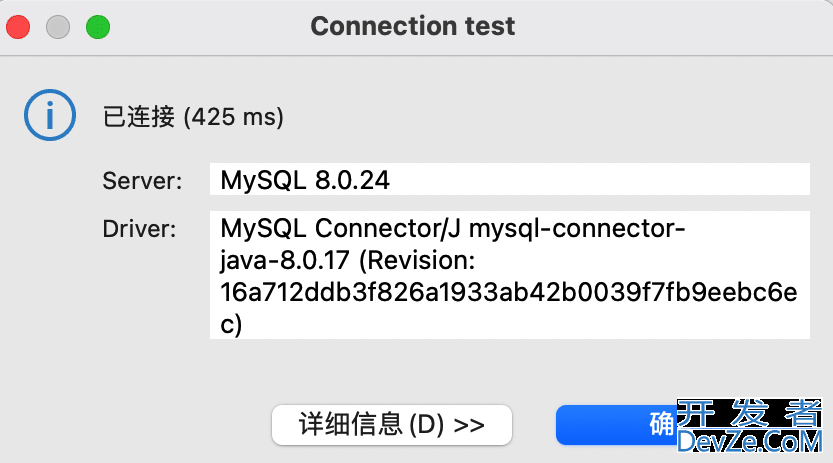Click the DevZe.CoM watermark text
833x463 pixels.
tap(750, 441)
